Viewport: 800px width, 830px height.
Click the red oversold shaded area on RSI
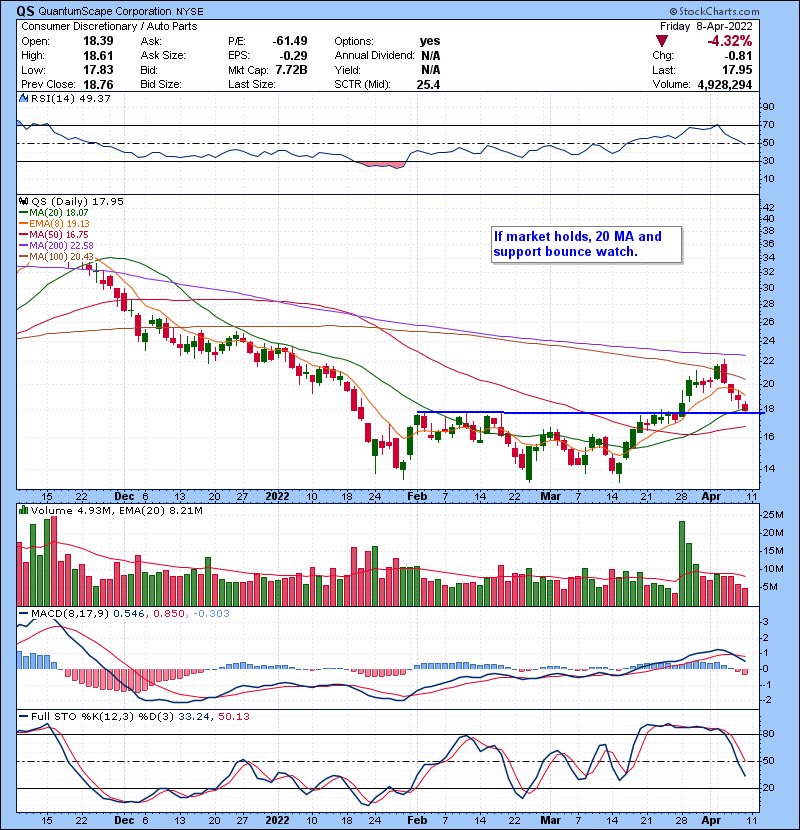tap(381, 164)
